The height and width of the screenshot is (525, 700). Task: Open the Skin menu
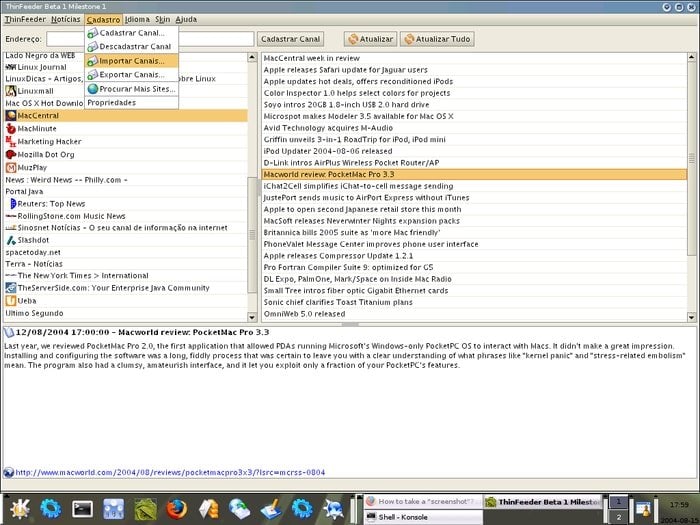[x=162, y=19]
